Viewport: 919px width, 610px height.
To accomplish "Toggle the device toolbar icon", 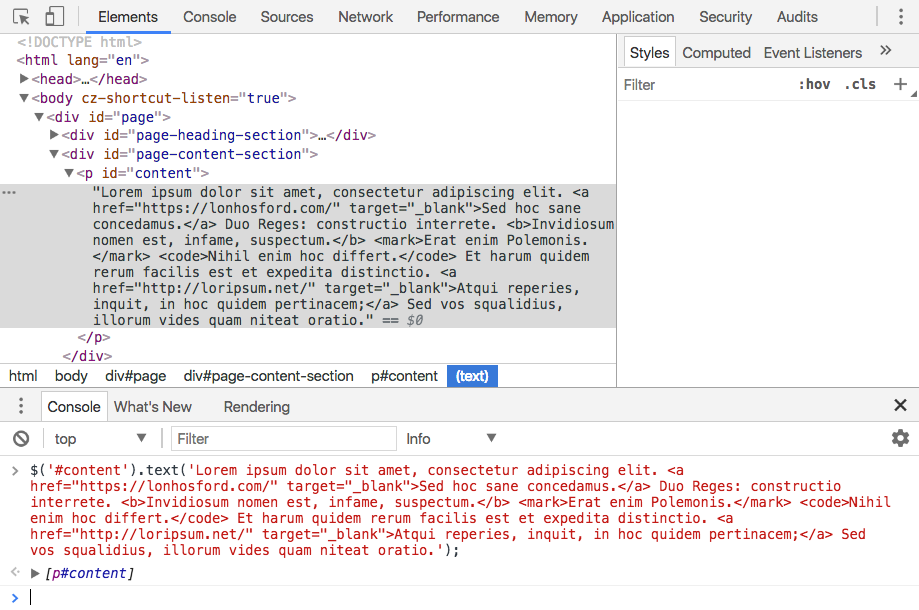I will 55,16.
